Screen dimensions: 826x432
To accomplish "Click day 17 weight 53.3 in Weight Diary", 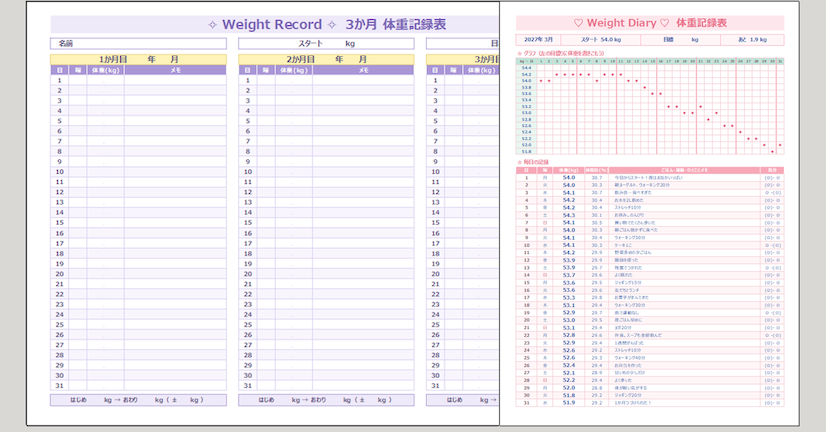I will tap(569, 298).
